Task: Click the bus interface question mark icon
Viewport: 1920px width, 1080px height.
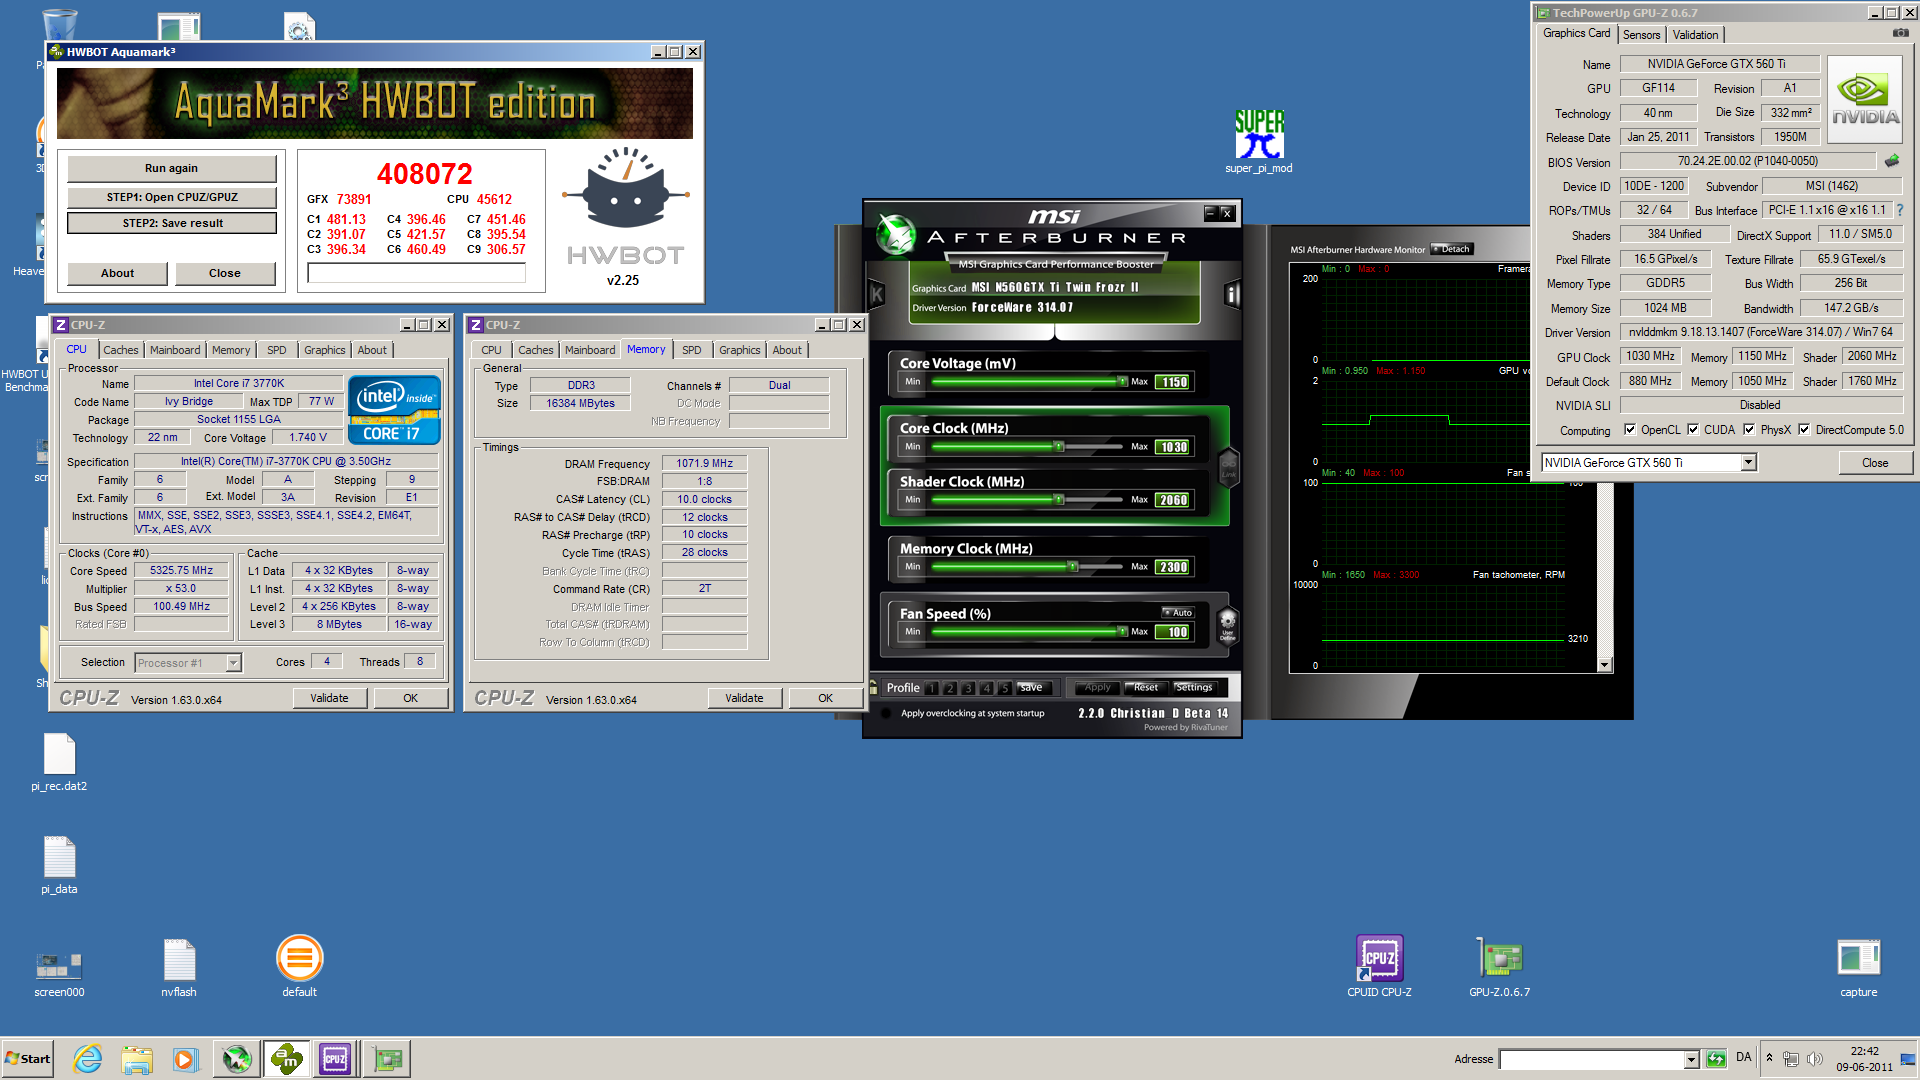Action: pyautogui.click(x=1900, y=210)
